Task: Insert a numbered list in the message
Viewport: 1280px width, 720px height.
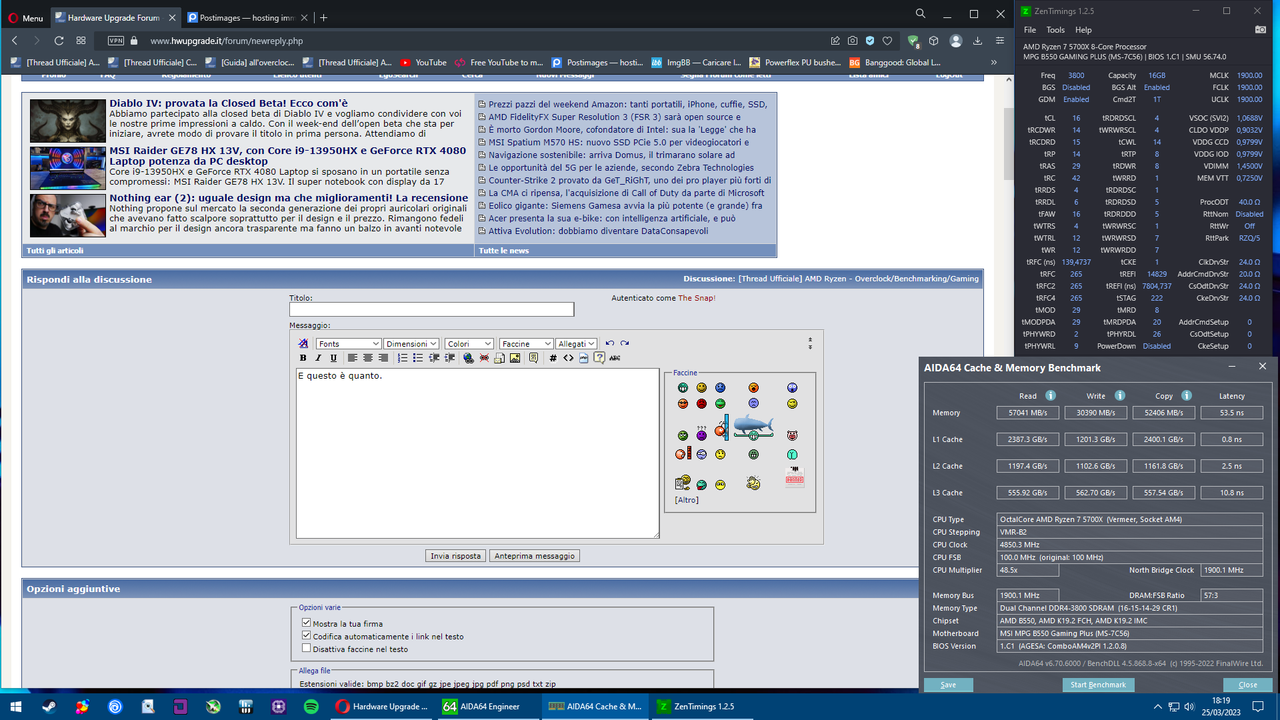Action: point(402,358)
